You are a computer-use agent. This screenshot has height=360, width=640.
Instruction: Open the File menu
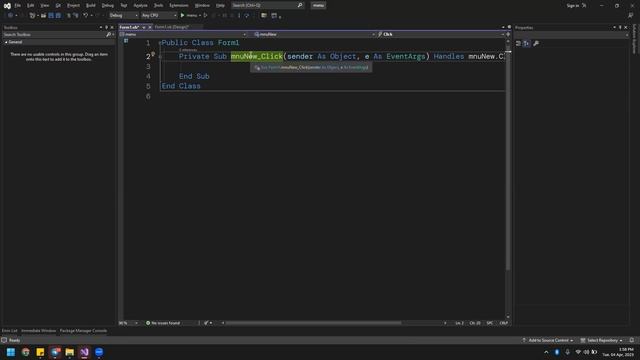pos(18,6)
